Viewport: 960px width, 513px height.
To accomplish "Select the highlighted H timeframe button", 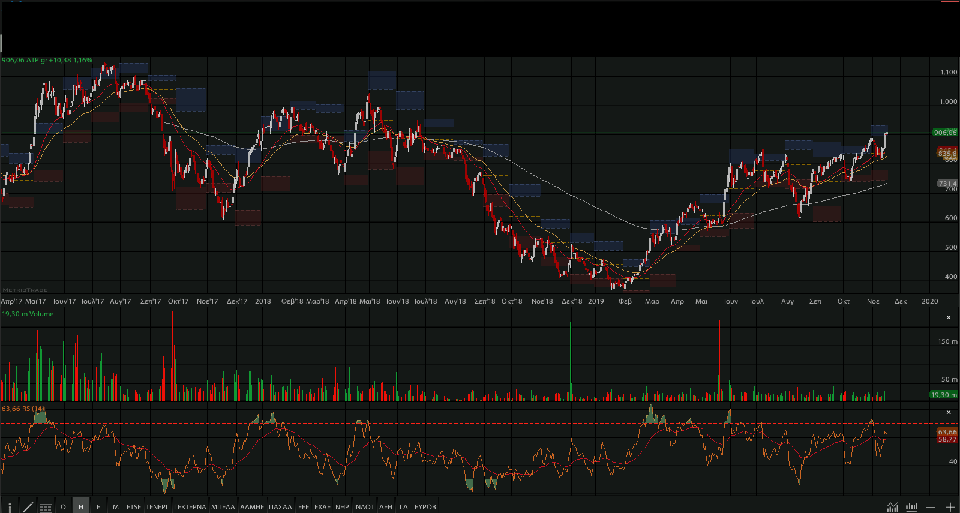I will 81,507.
